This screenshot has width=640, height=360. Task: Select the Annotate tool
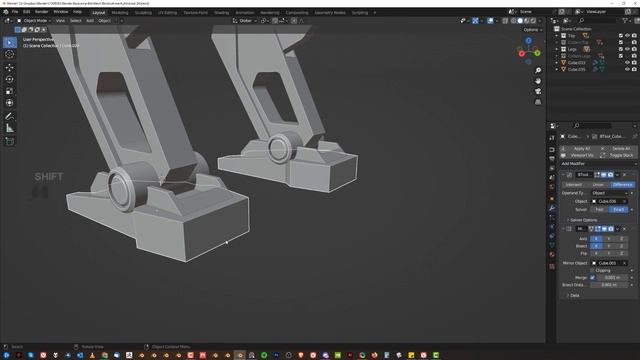pos(10,116)
